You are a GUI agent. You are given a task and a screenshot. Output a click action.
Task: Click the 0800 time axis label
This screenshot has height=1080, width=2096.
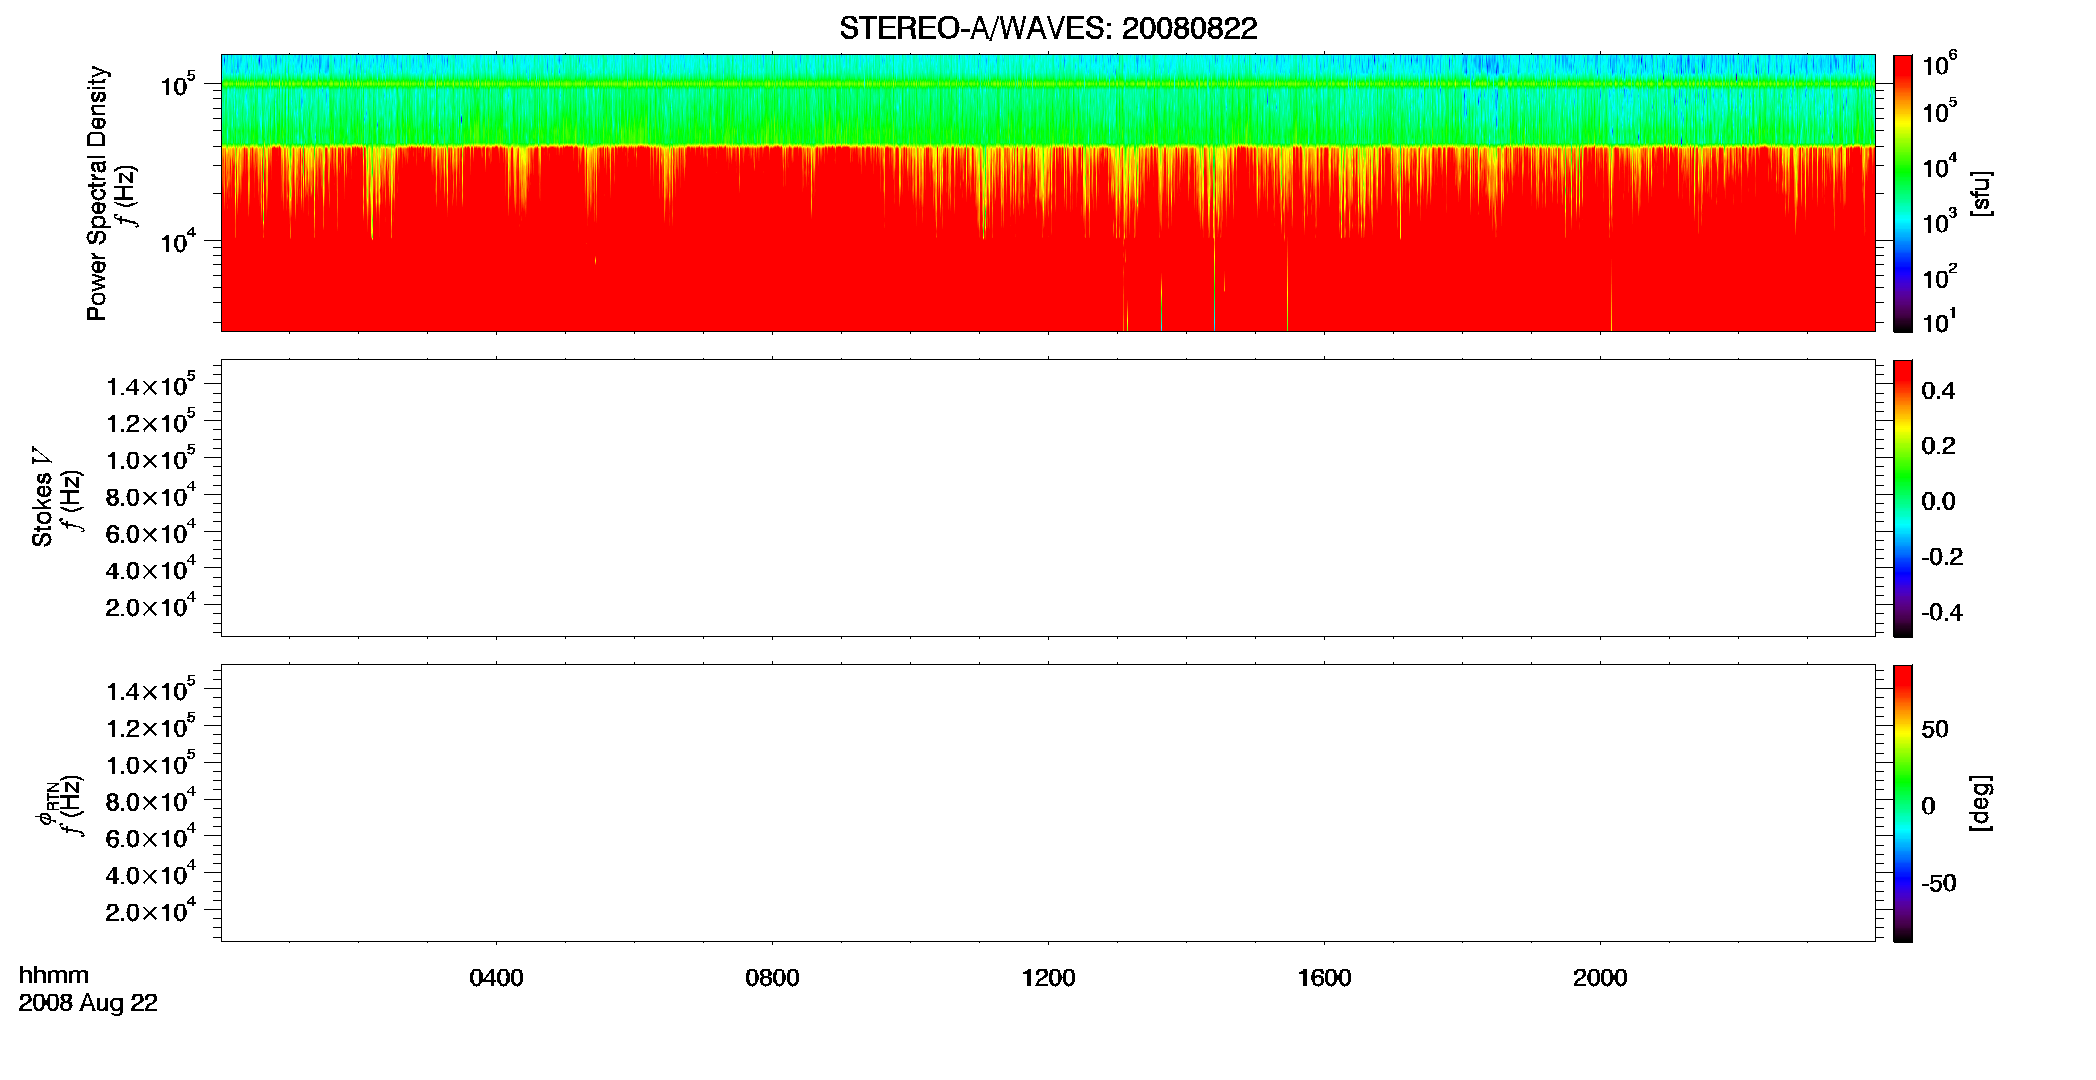[772, 978]
